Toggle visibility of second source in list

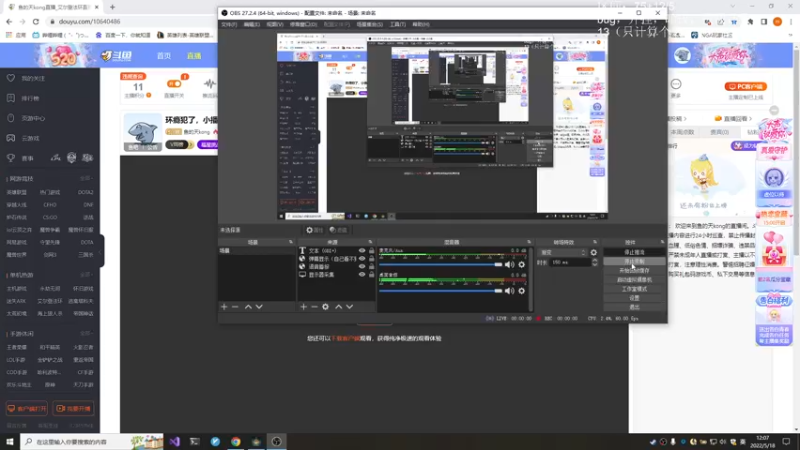(362, 259)
